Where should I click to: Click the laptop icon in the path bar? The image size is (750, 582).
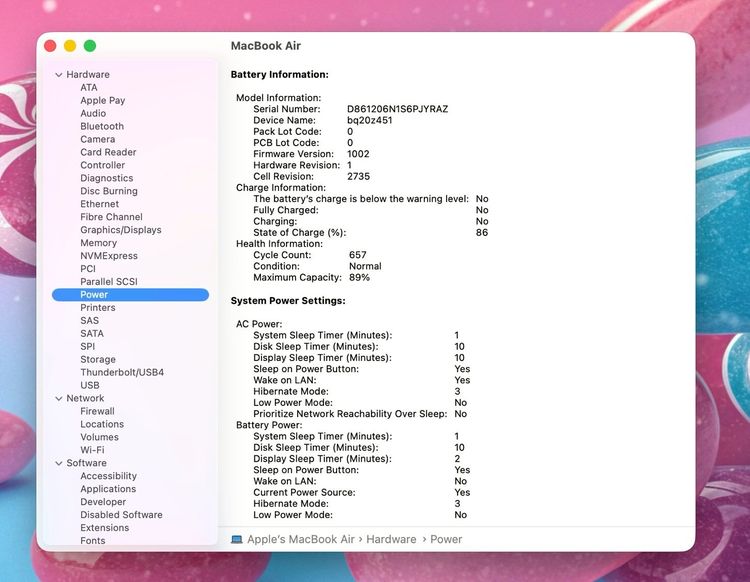(237, 539)
